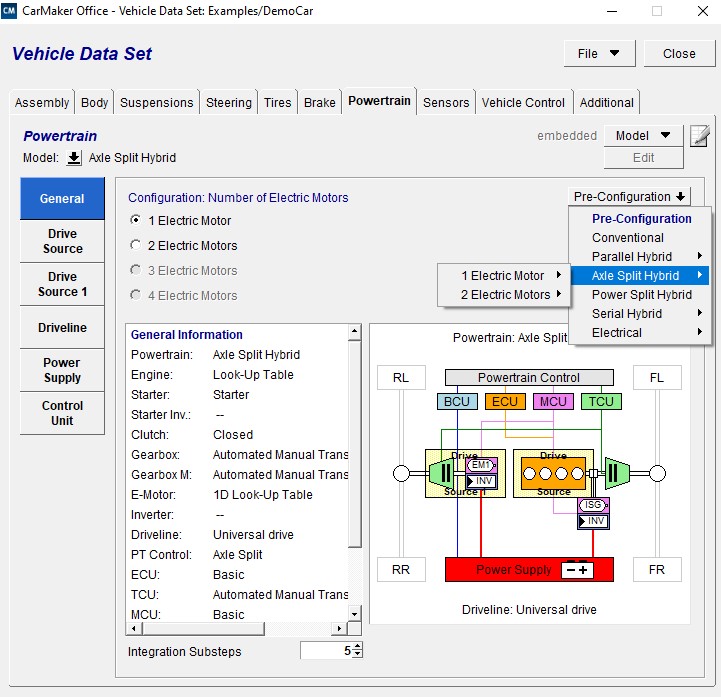Viewport: 721px width, 697px height.
Task: Click the ISG starter generator symbol
Action: [593, 505]
